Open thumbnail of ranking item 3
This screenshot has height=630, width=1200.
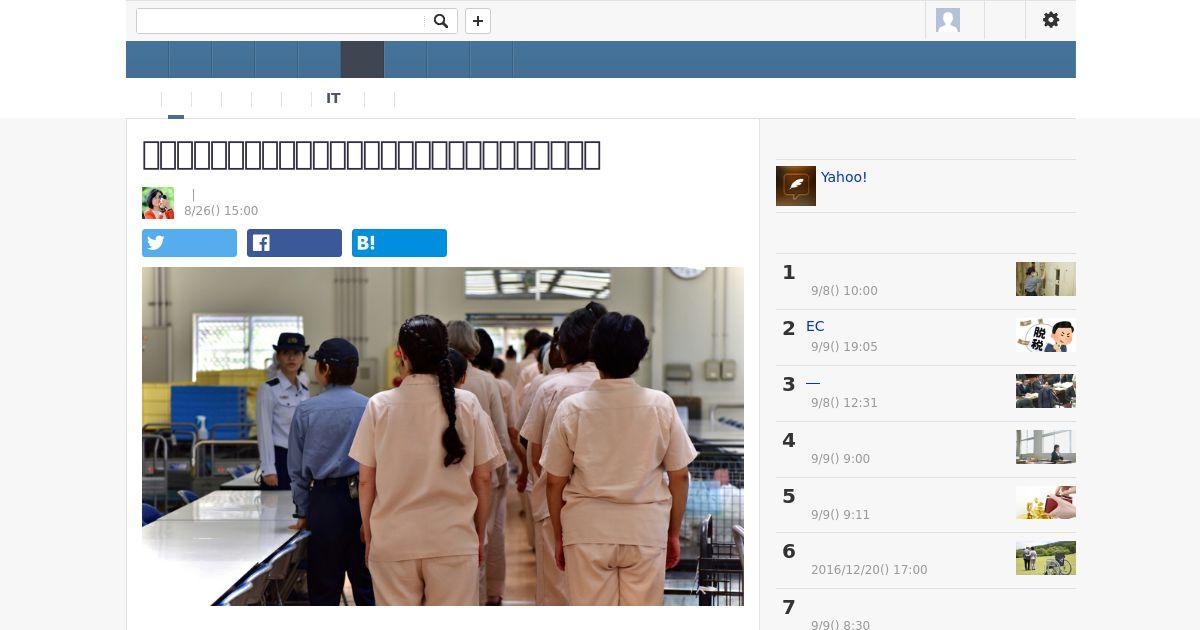(x=1046, y=391)
